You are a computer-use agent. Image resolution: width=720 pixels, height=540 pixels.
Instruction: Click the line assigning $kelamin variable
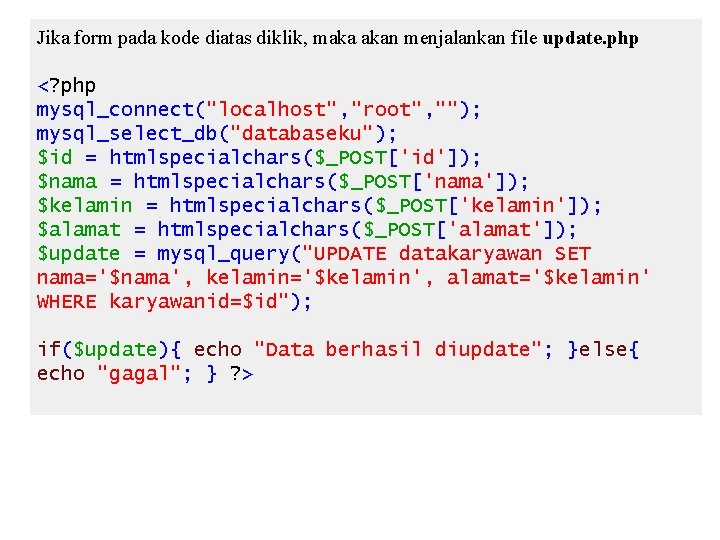point(319,205)
